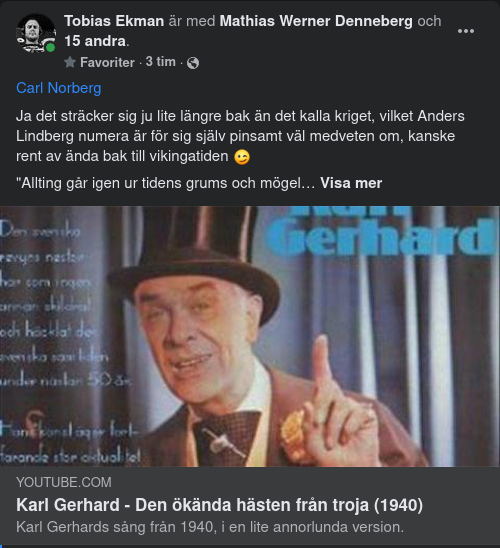Screen dimensions: 500x548
Task: Open the three-dots post options menu
Action: pyautogui.click(x=466, y=31)
